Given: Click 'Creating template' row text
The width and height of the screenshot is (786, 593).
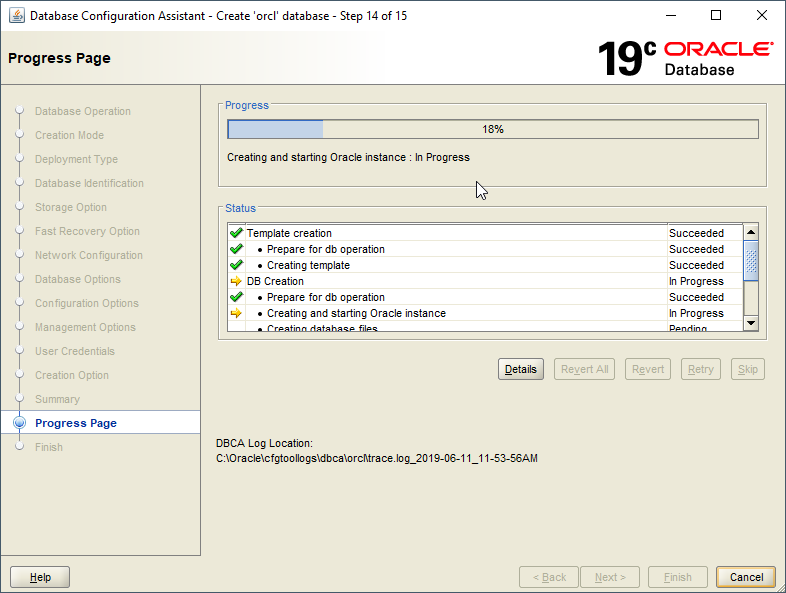Looking at the screenshot, I should [x=308, y=265].
